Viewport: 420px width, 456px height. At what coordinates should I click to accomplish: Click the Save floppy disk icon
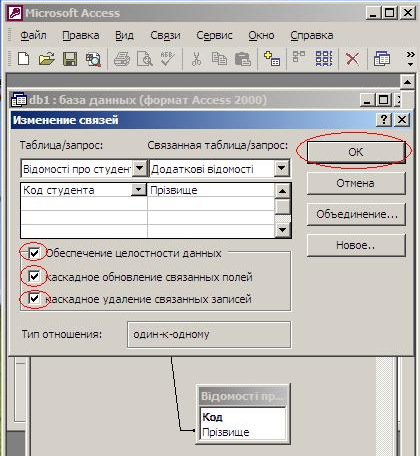pos(70,59)
